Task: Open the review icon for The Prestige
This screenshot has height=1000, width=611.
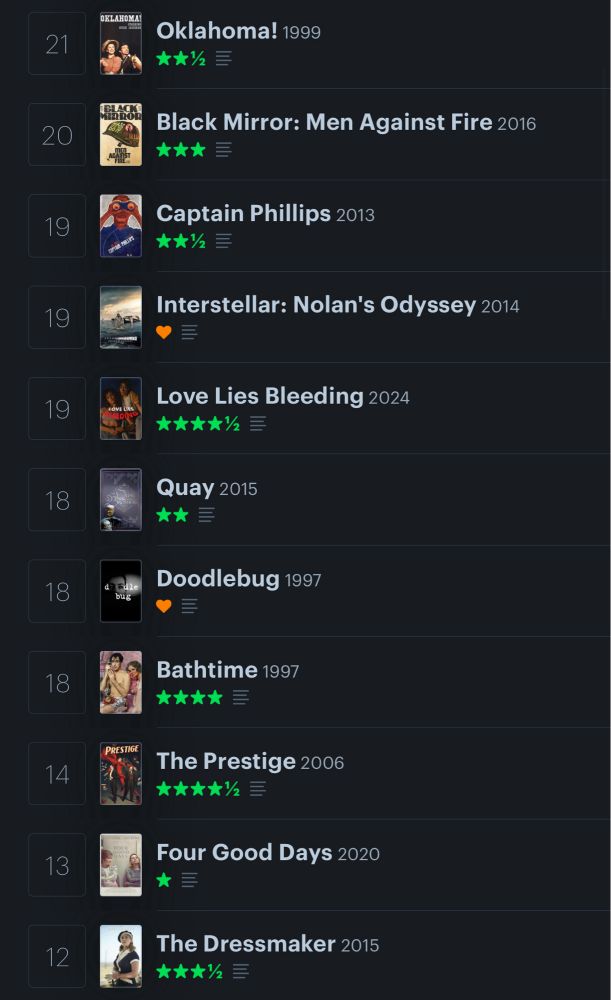Action: point(258,789)
